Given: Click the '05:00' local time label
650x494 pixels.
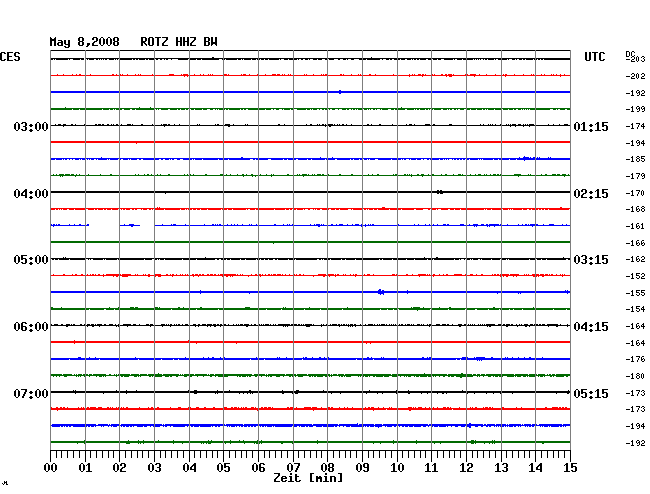Looking at the screenshot, I should 31,260.
